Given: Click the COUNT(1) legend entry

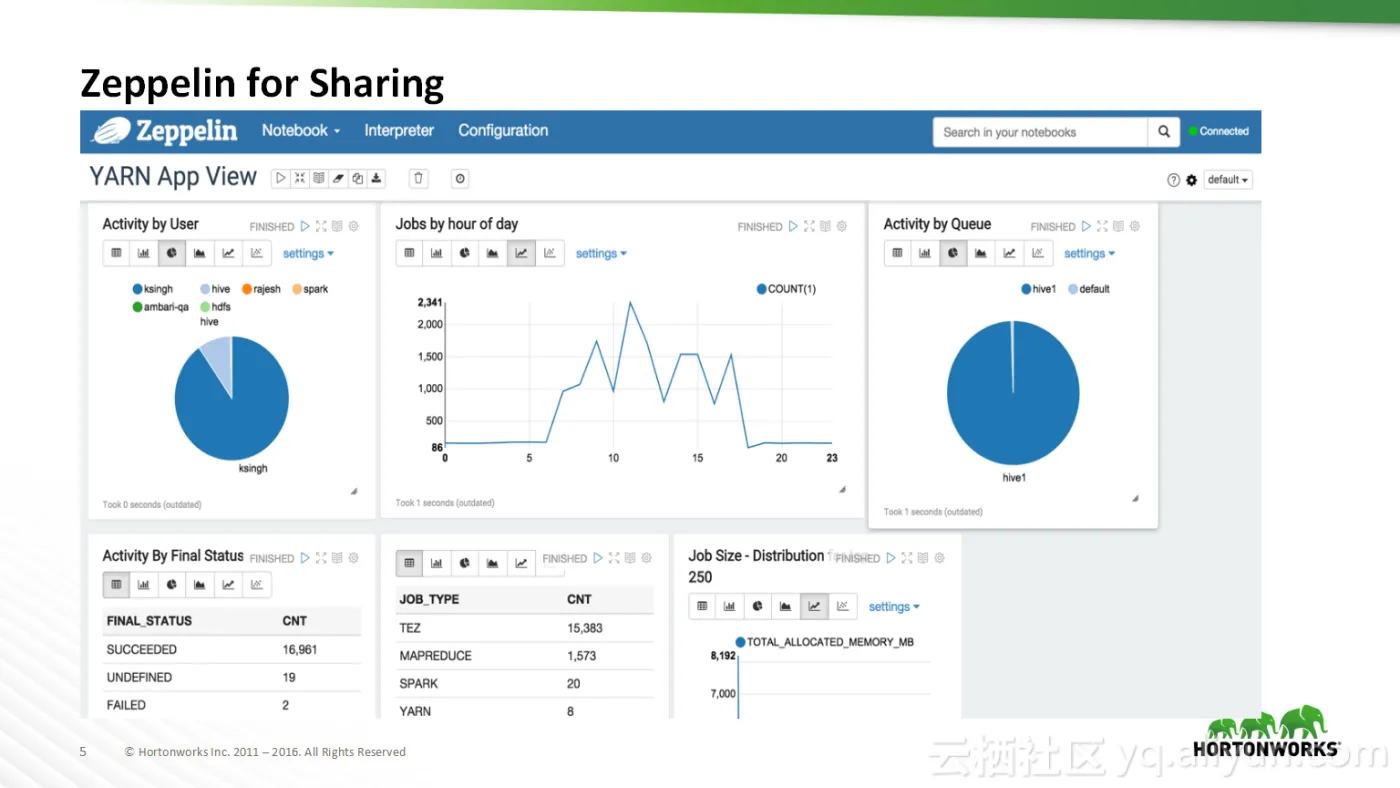Looking at the screenshot, I should tap(786, 289).
